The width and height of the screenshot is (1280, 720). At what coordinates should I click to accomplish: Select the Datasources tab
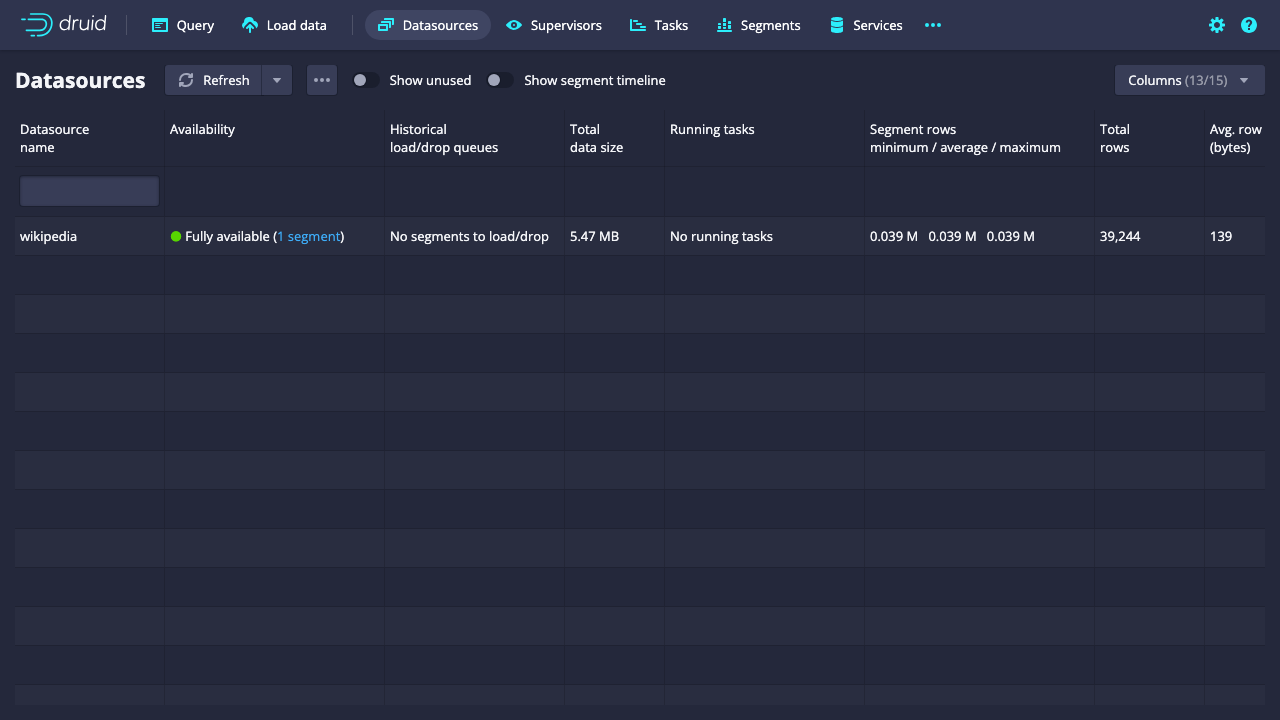click(428, 25)
